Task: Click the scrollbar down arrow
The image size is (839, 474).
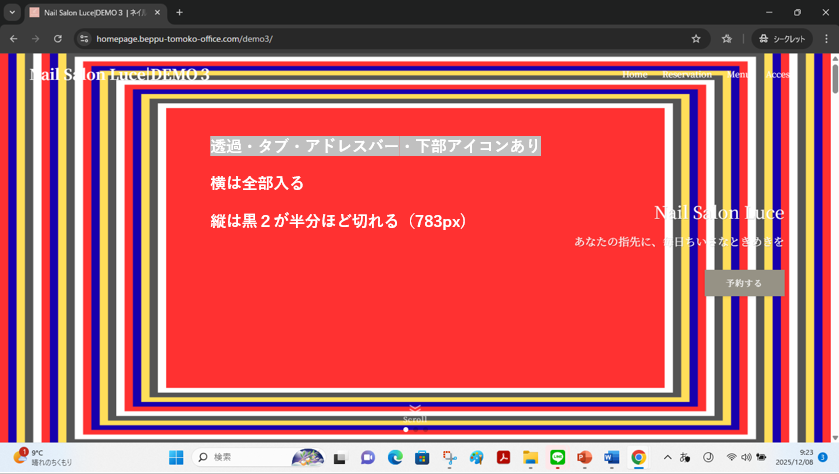Action: click(835, 438)
